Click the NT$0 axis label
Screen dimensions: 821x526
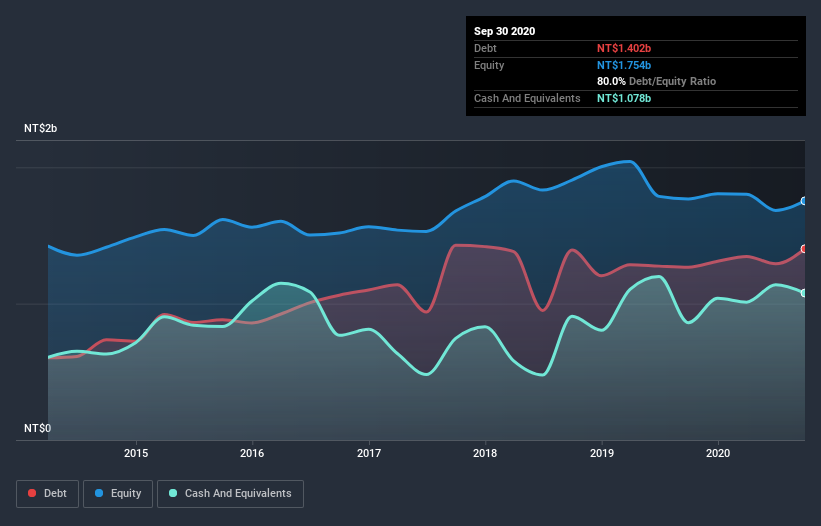point(37,428)
